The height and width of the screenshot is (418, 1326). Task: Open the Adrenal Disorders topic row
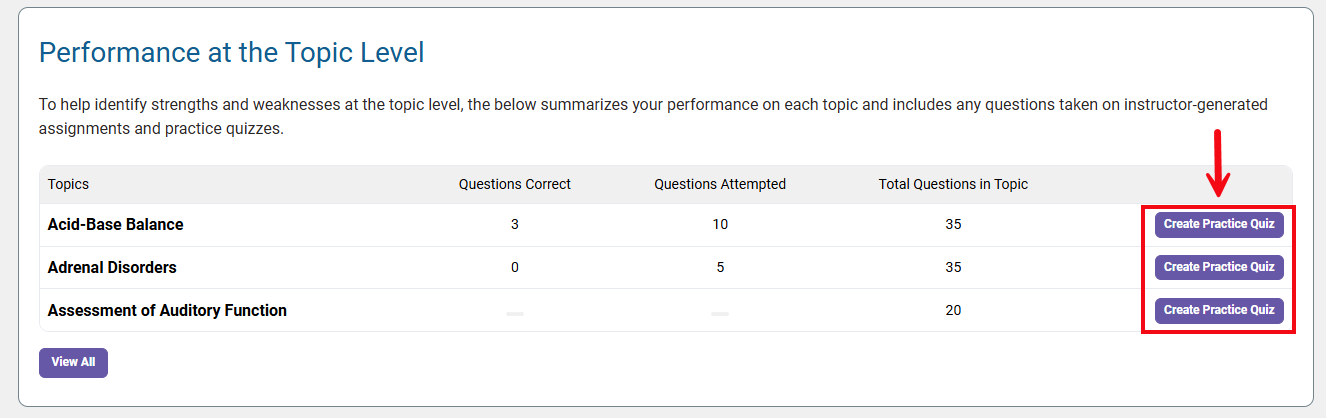point(112,268)
